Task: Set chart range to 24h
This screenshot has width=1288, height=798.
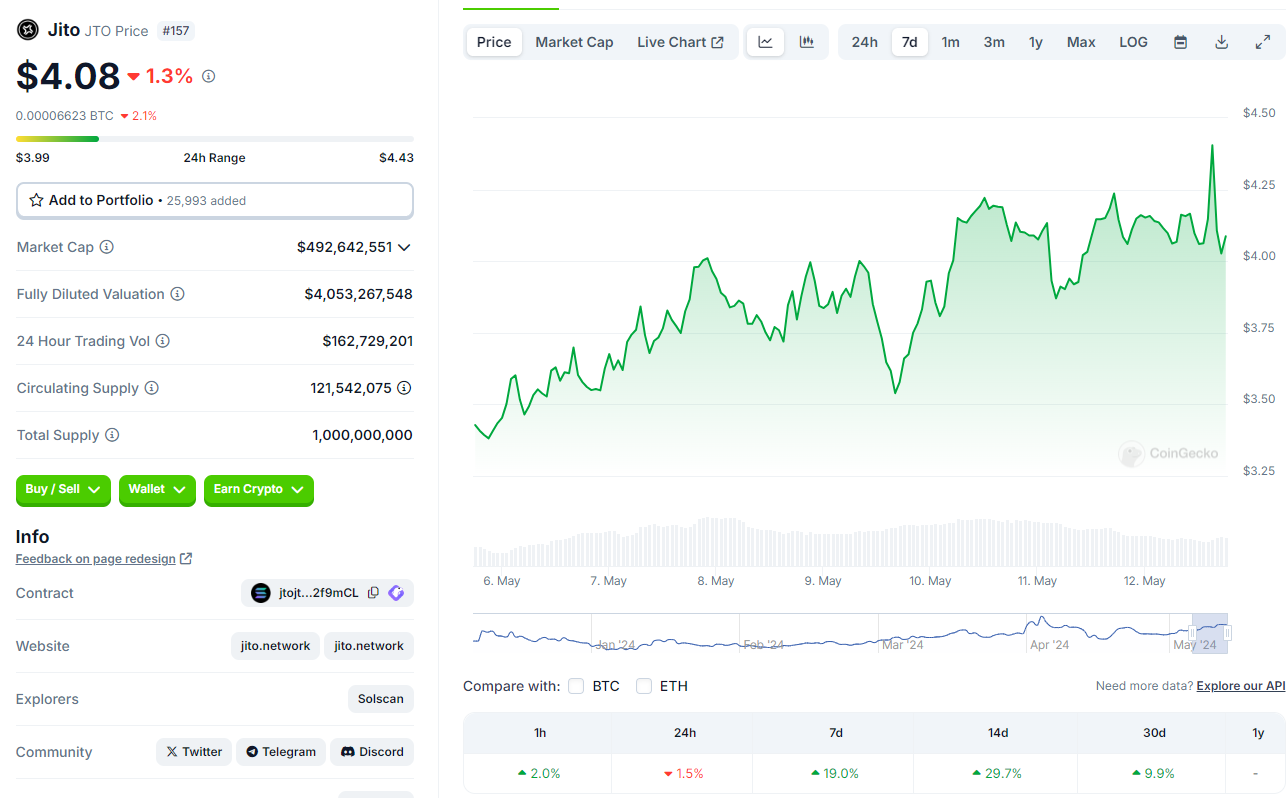Action: point(865,42)
